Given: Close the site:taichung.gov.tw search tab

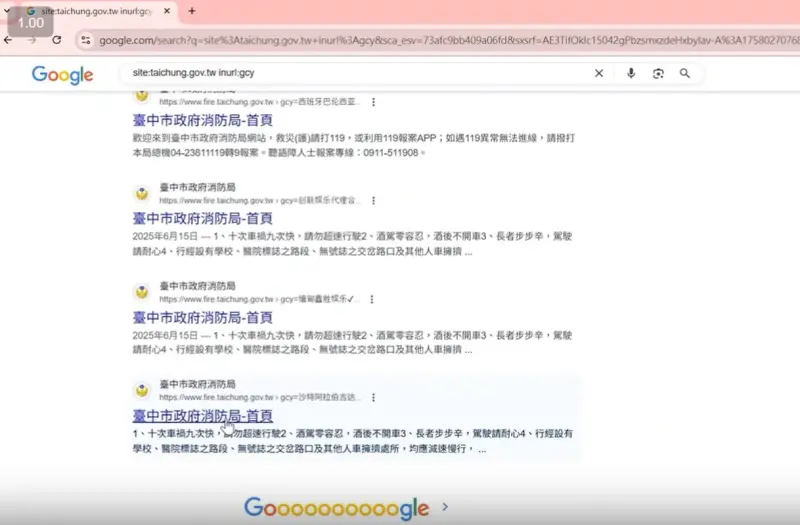Looking at the screenshot, I should click(x=167, y=11).
